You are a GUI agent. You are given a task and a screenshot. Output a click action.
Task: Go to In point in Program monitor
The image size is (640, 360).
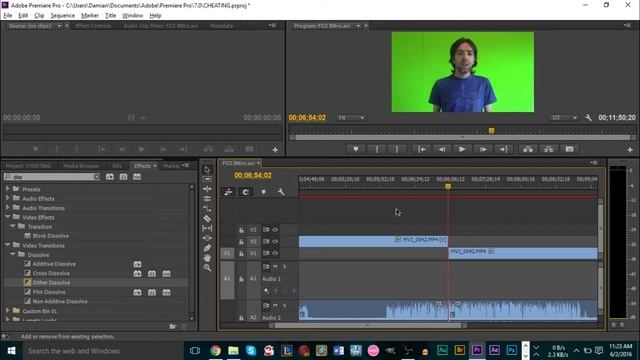422,149
